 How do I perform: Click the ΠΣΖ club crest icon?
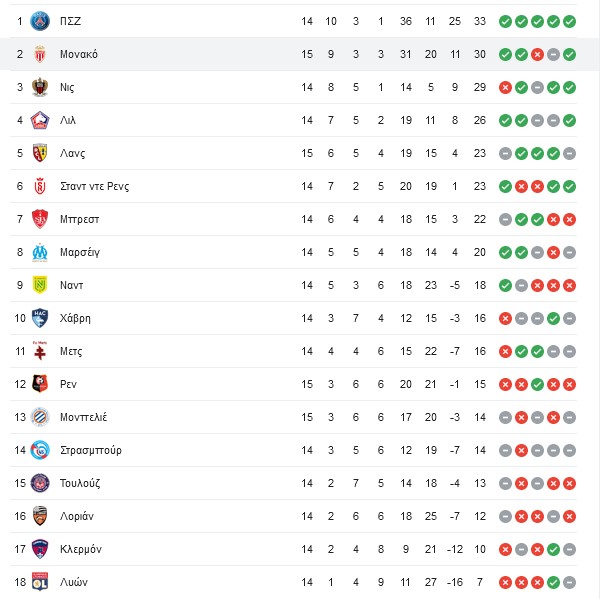40,21
